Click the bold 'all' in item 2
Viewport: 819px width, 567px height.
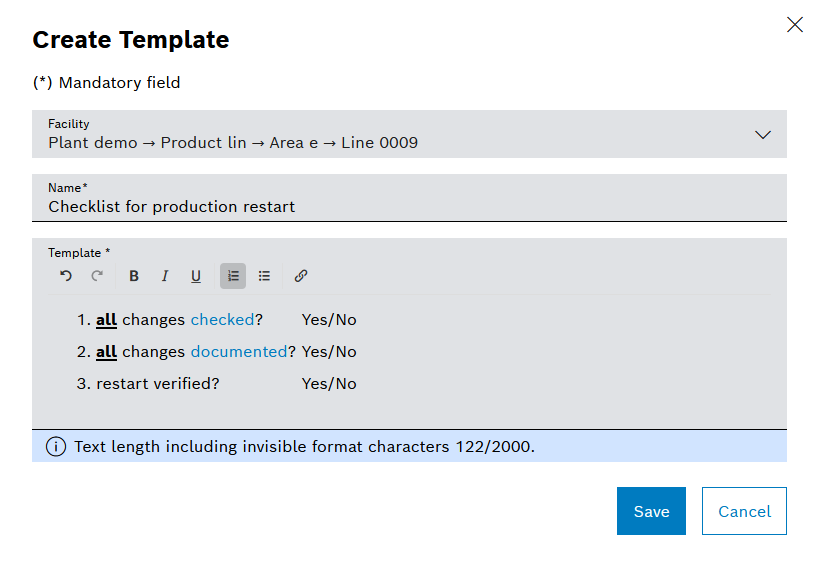tap(107, 351)
